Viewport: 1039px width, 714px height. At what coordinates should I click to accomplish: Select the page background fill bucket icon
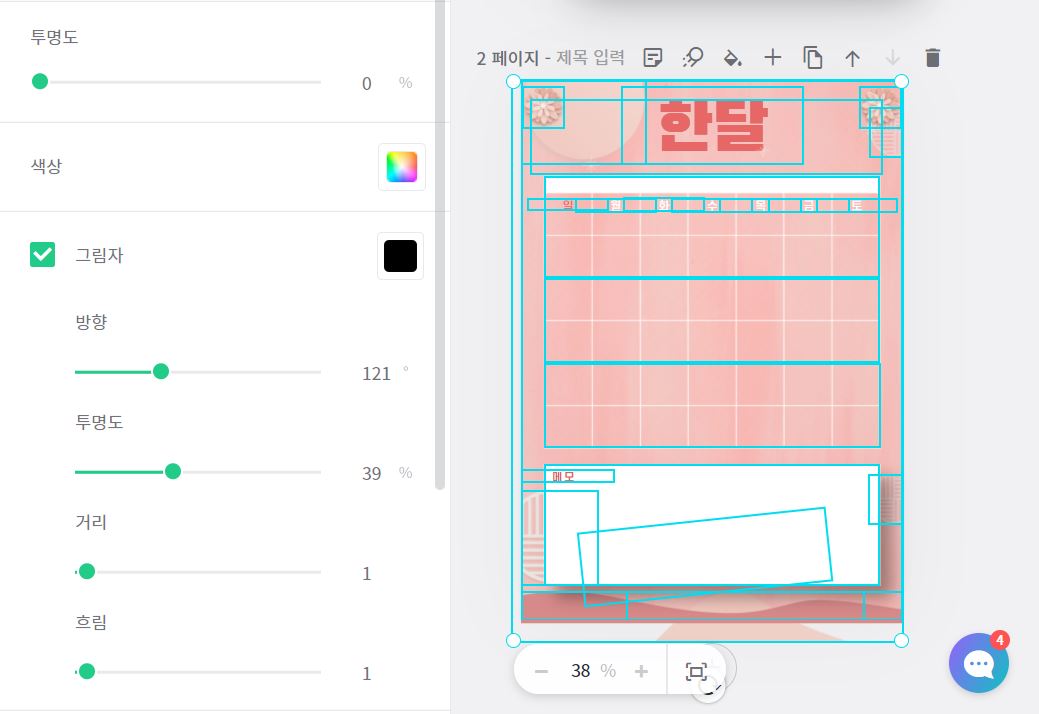coord(732,58)
